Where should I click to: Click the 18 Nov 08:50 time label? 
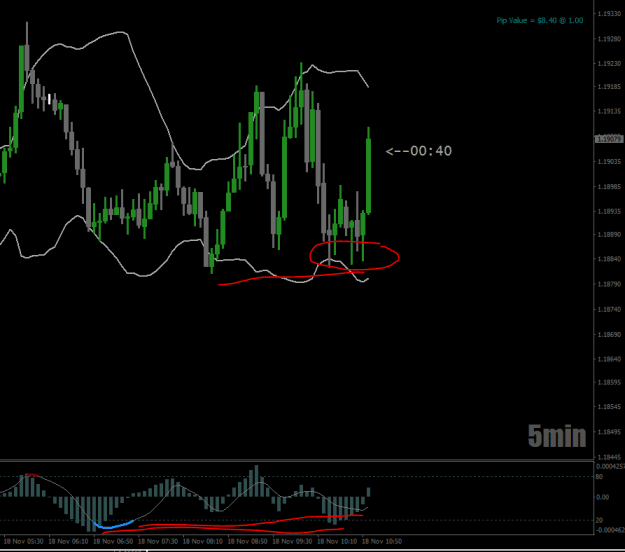pos(248,541)
